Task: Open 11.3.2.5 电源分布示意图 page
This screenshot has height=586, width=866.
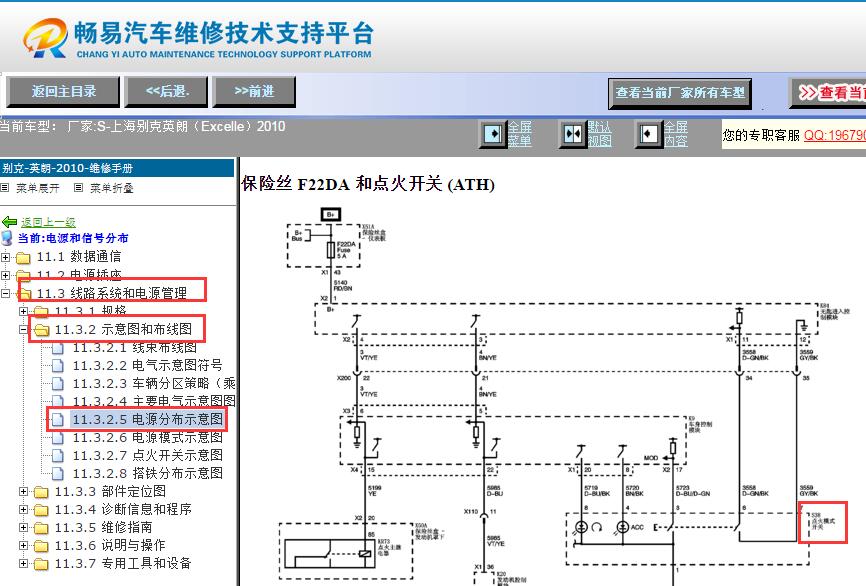Action: (x=147, y=419)
